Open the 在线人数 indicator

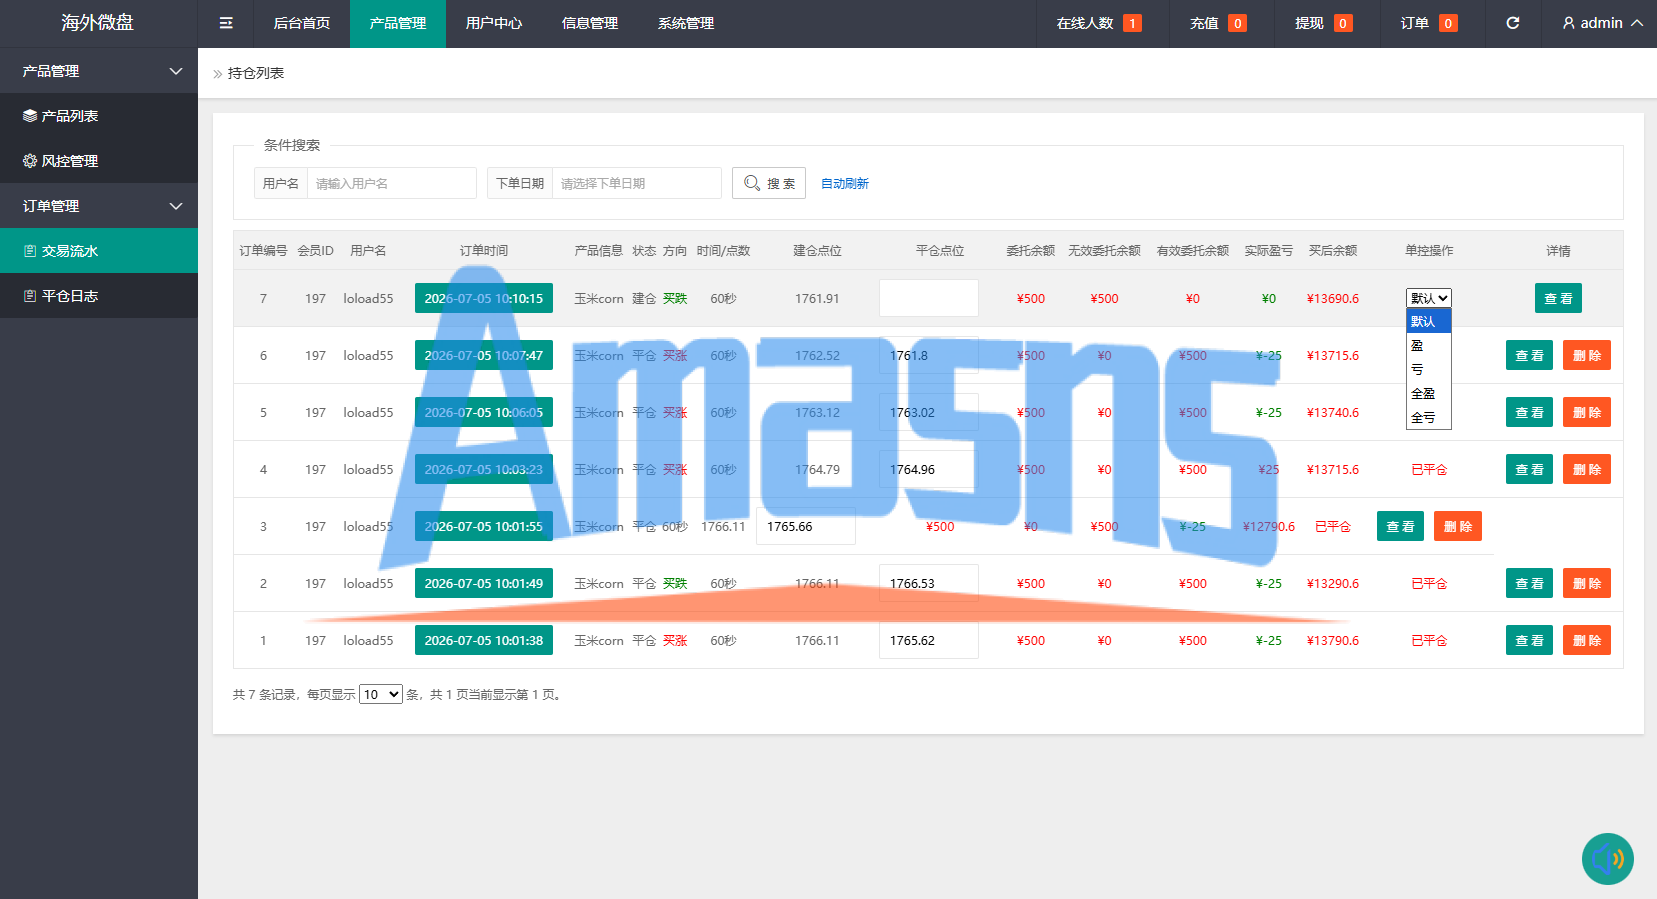(1099, 23)
